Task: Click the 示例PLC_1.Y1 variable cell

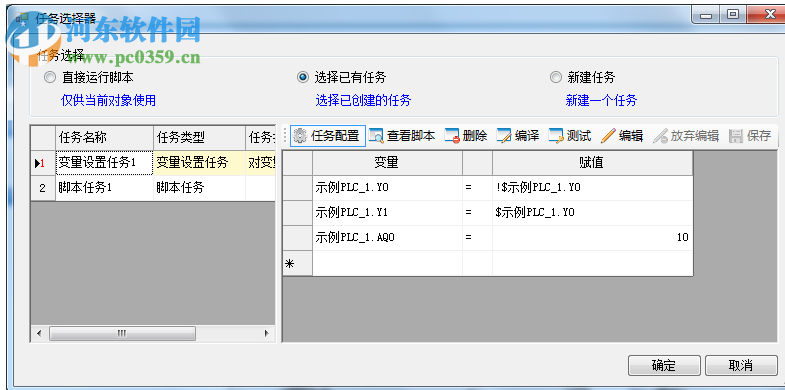Action: coord(387,213)
